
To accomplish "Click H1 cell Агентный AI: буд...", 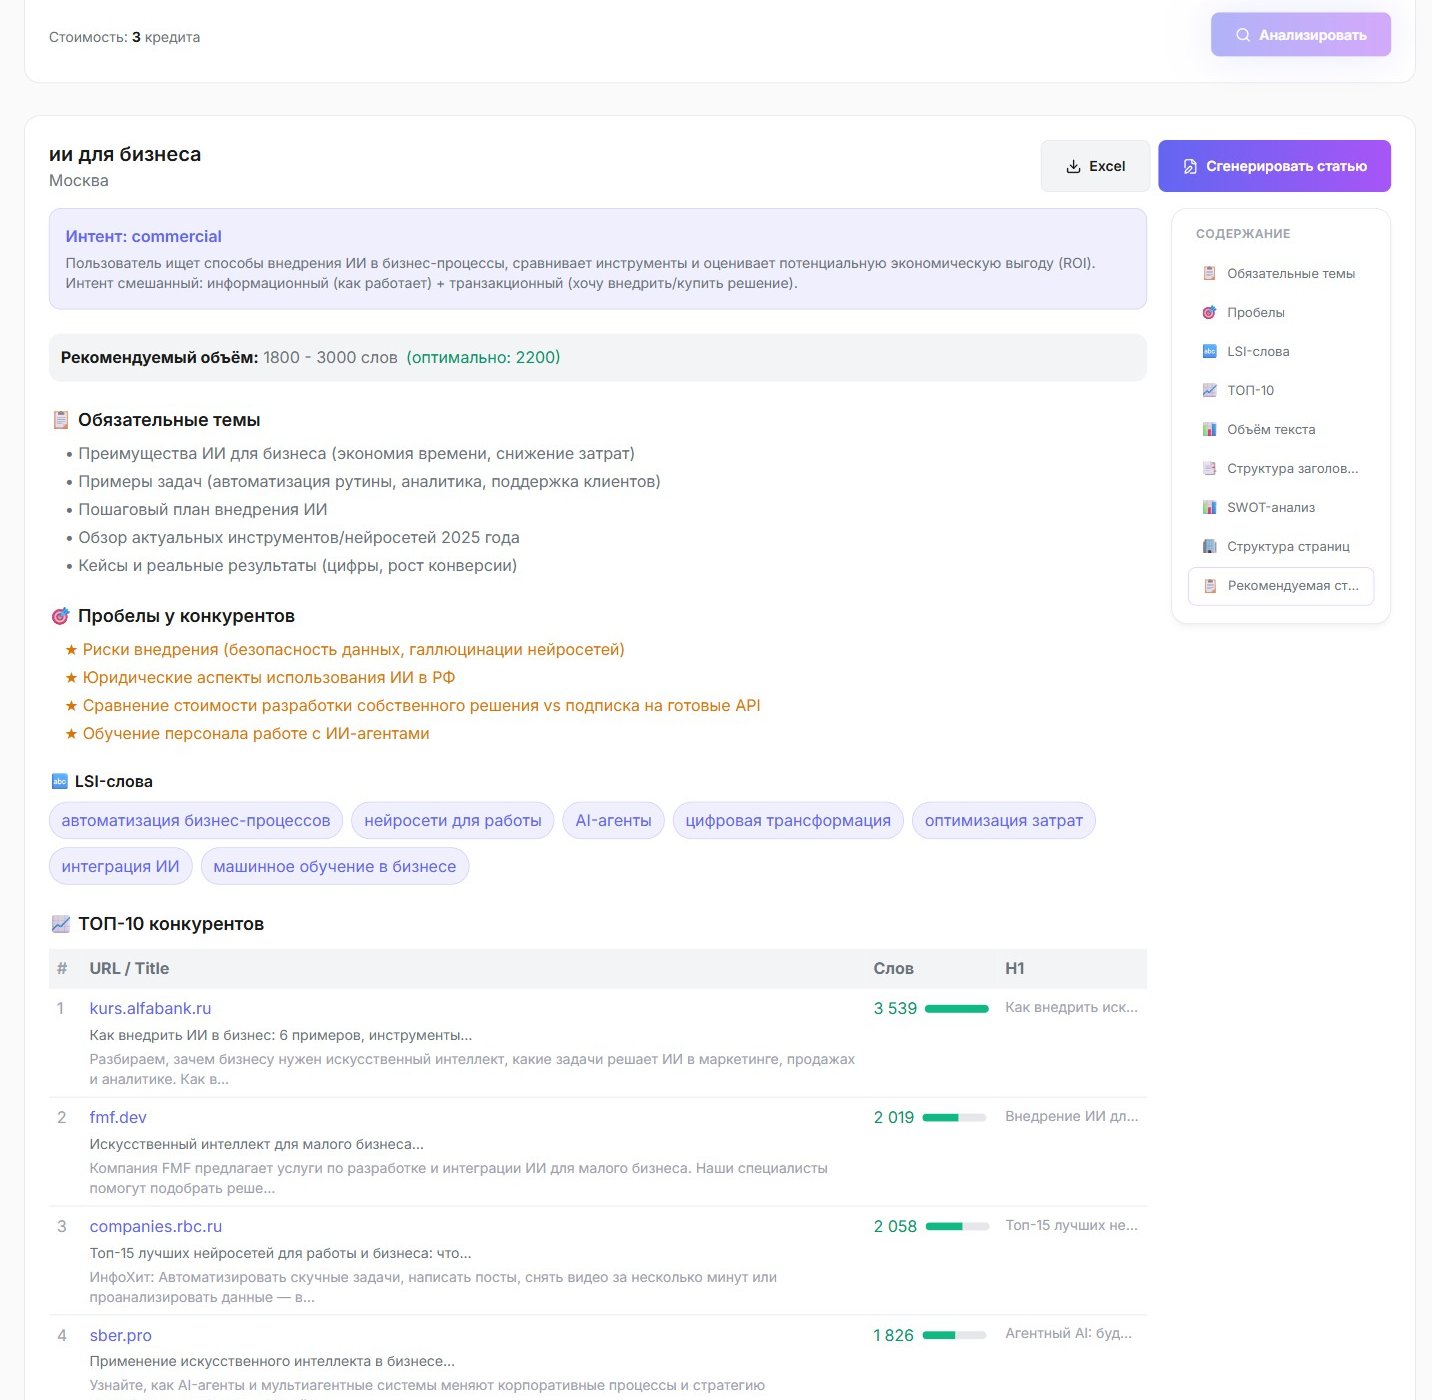I will (x=1068, y=1333).
